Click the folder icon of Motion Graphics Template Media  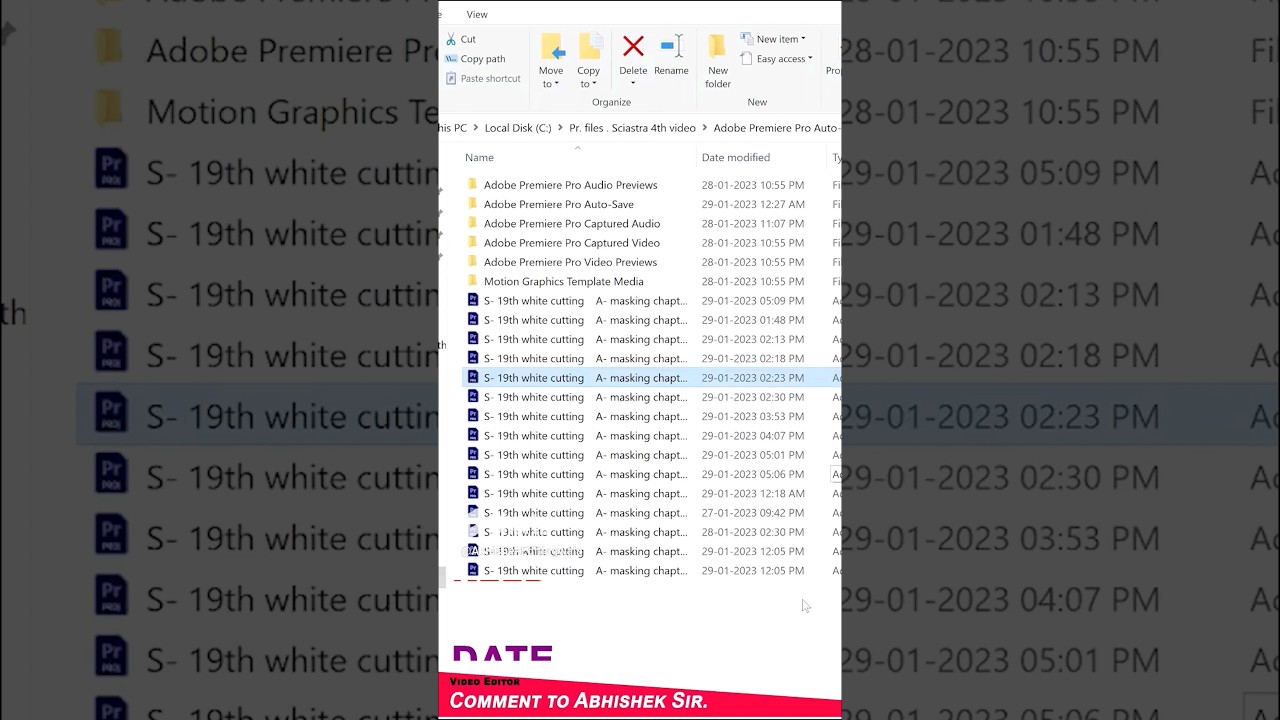tap(473, 281)
